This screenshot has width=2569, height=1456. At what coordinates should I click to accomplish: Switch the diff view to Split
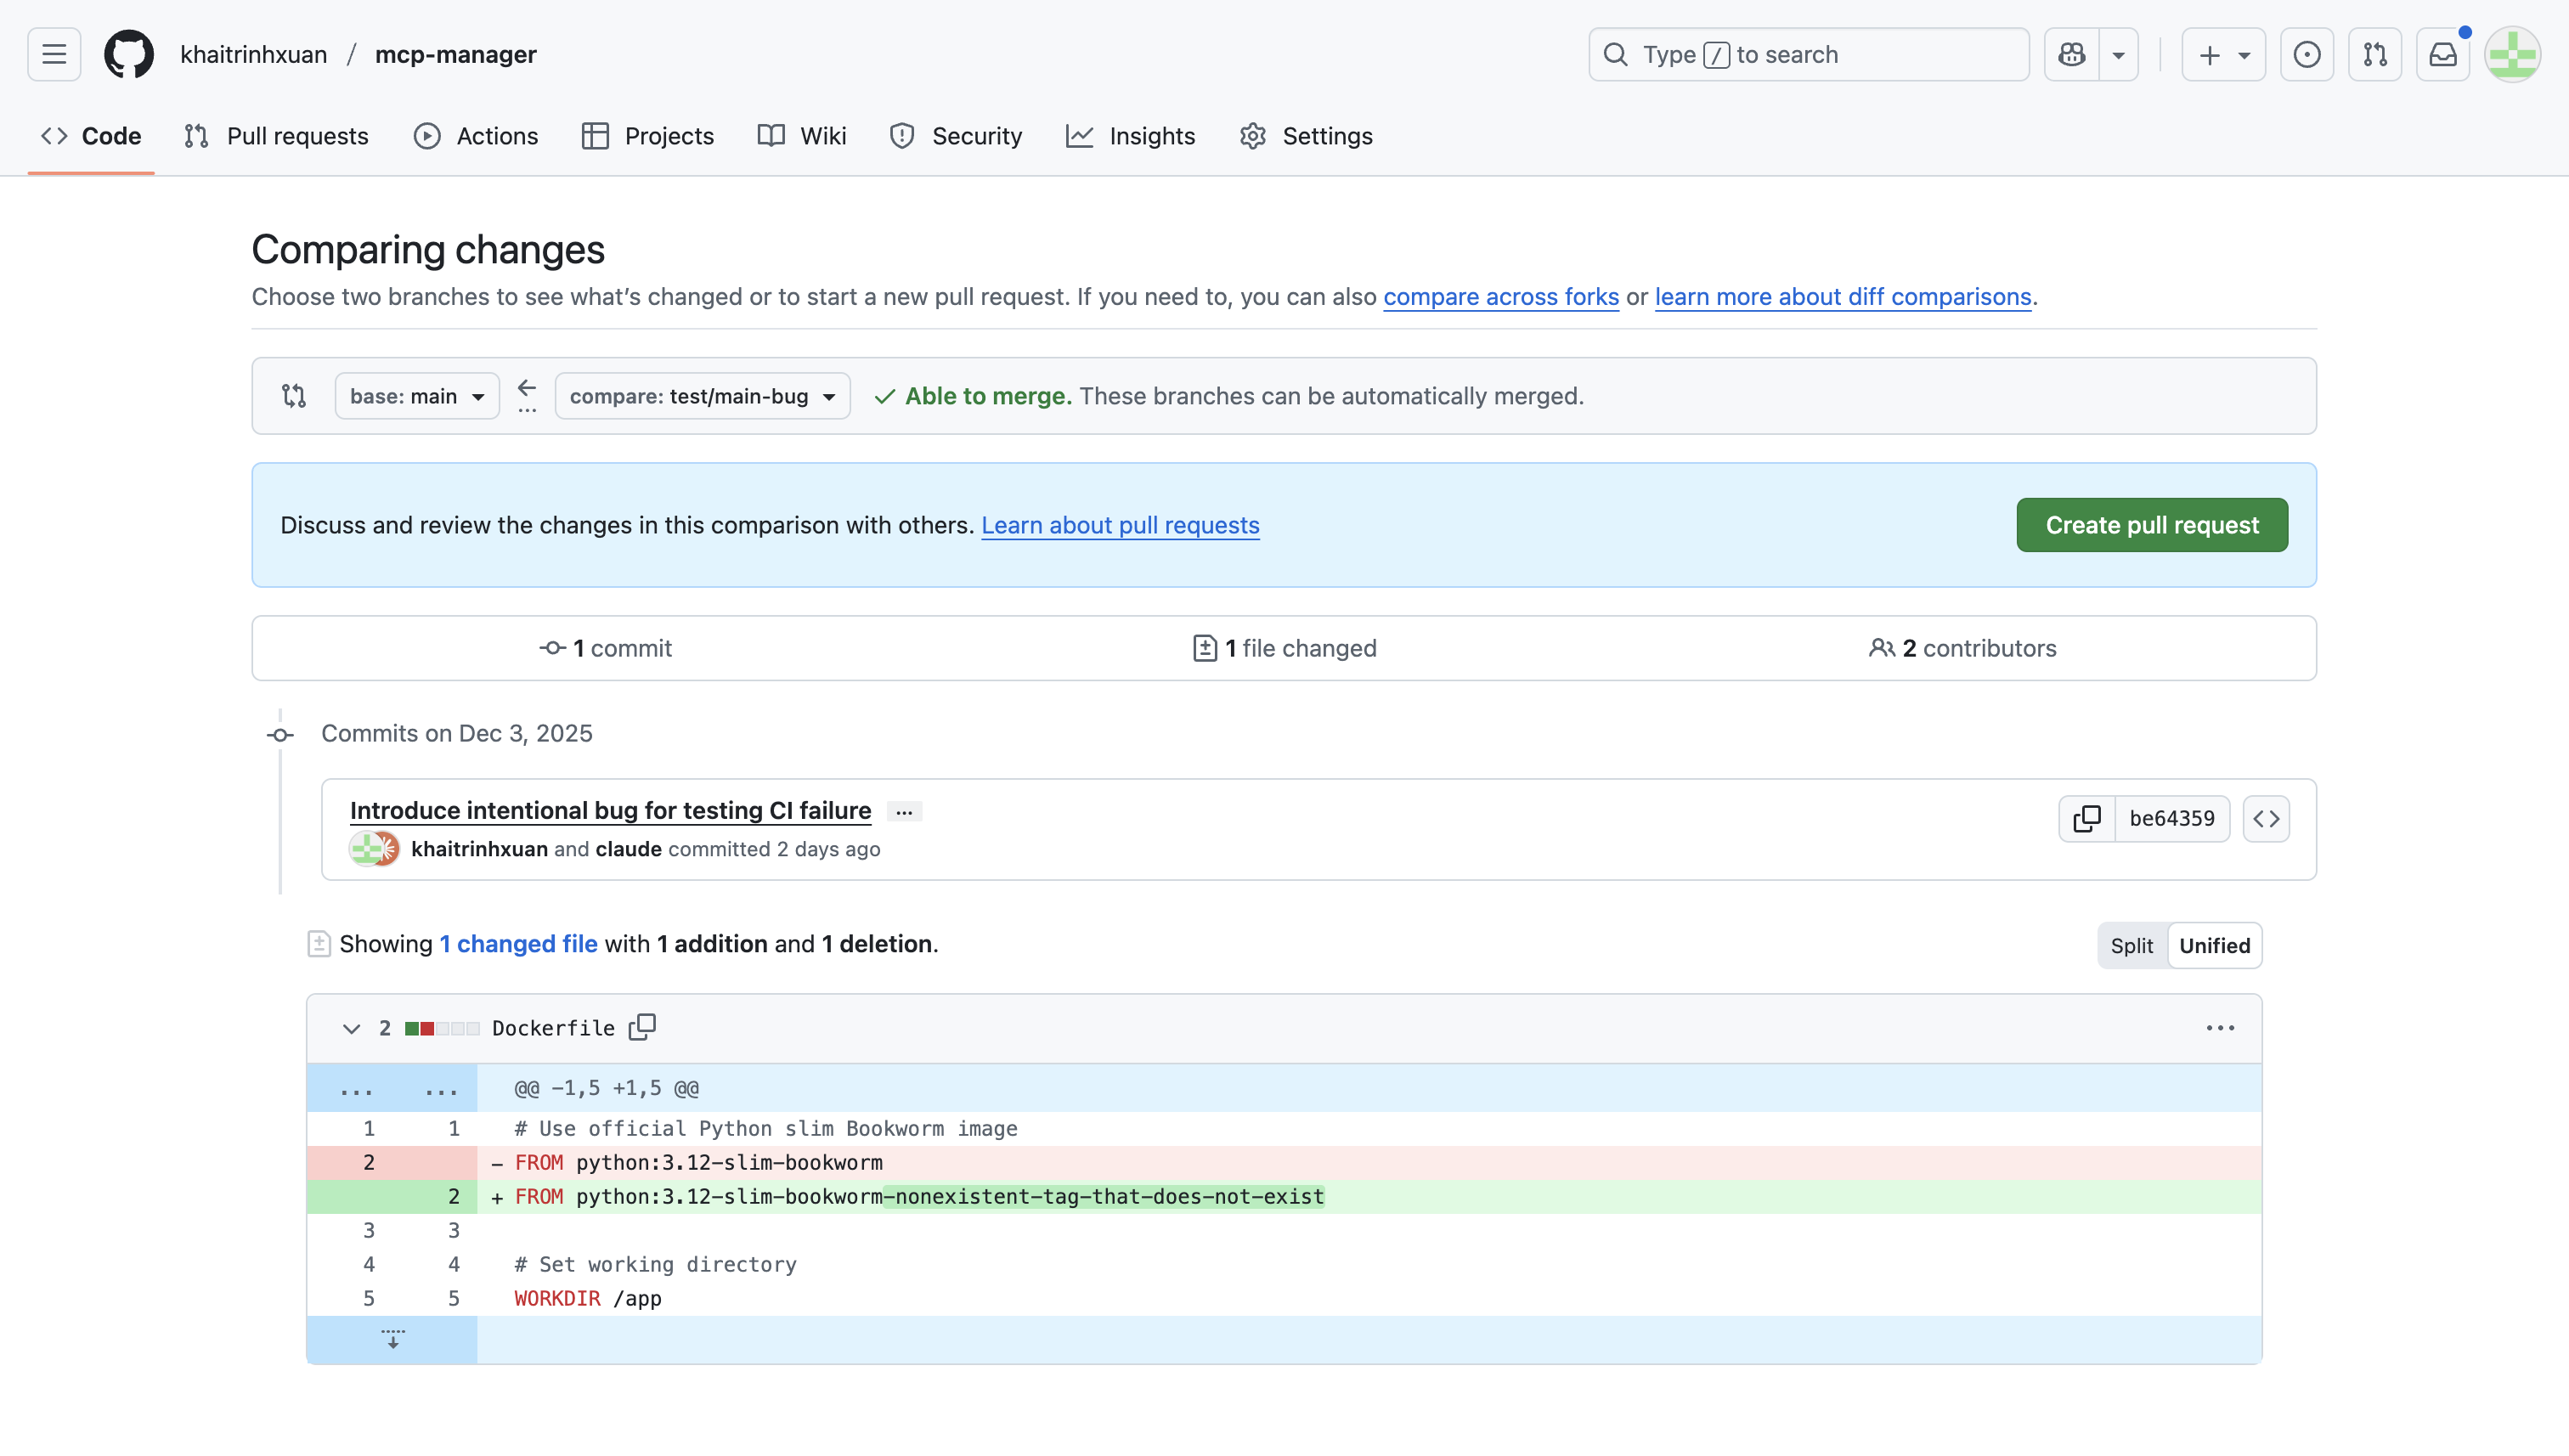click(x=2131, y=944)
